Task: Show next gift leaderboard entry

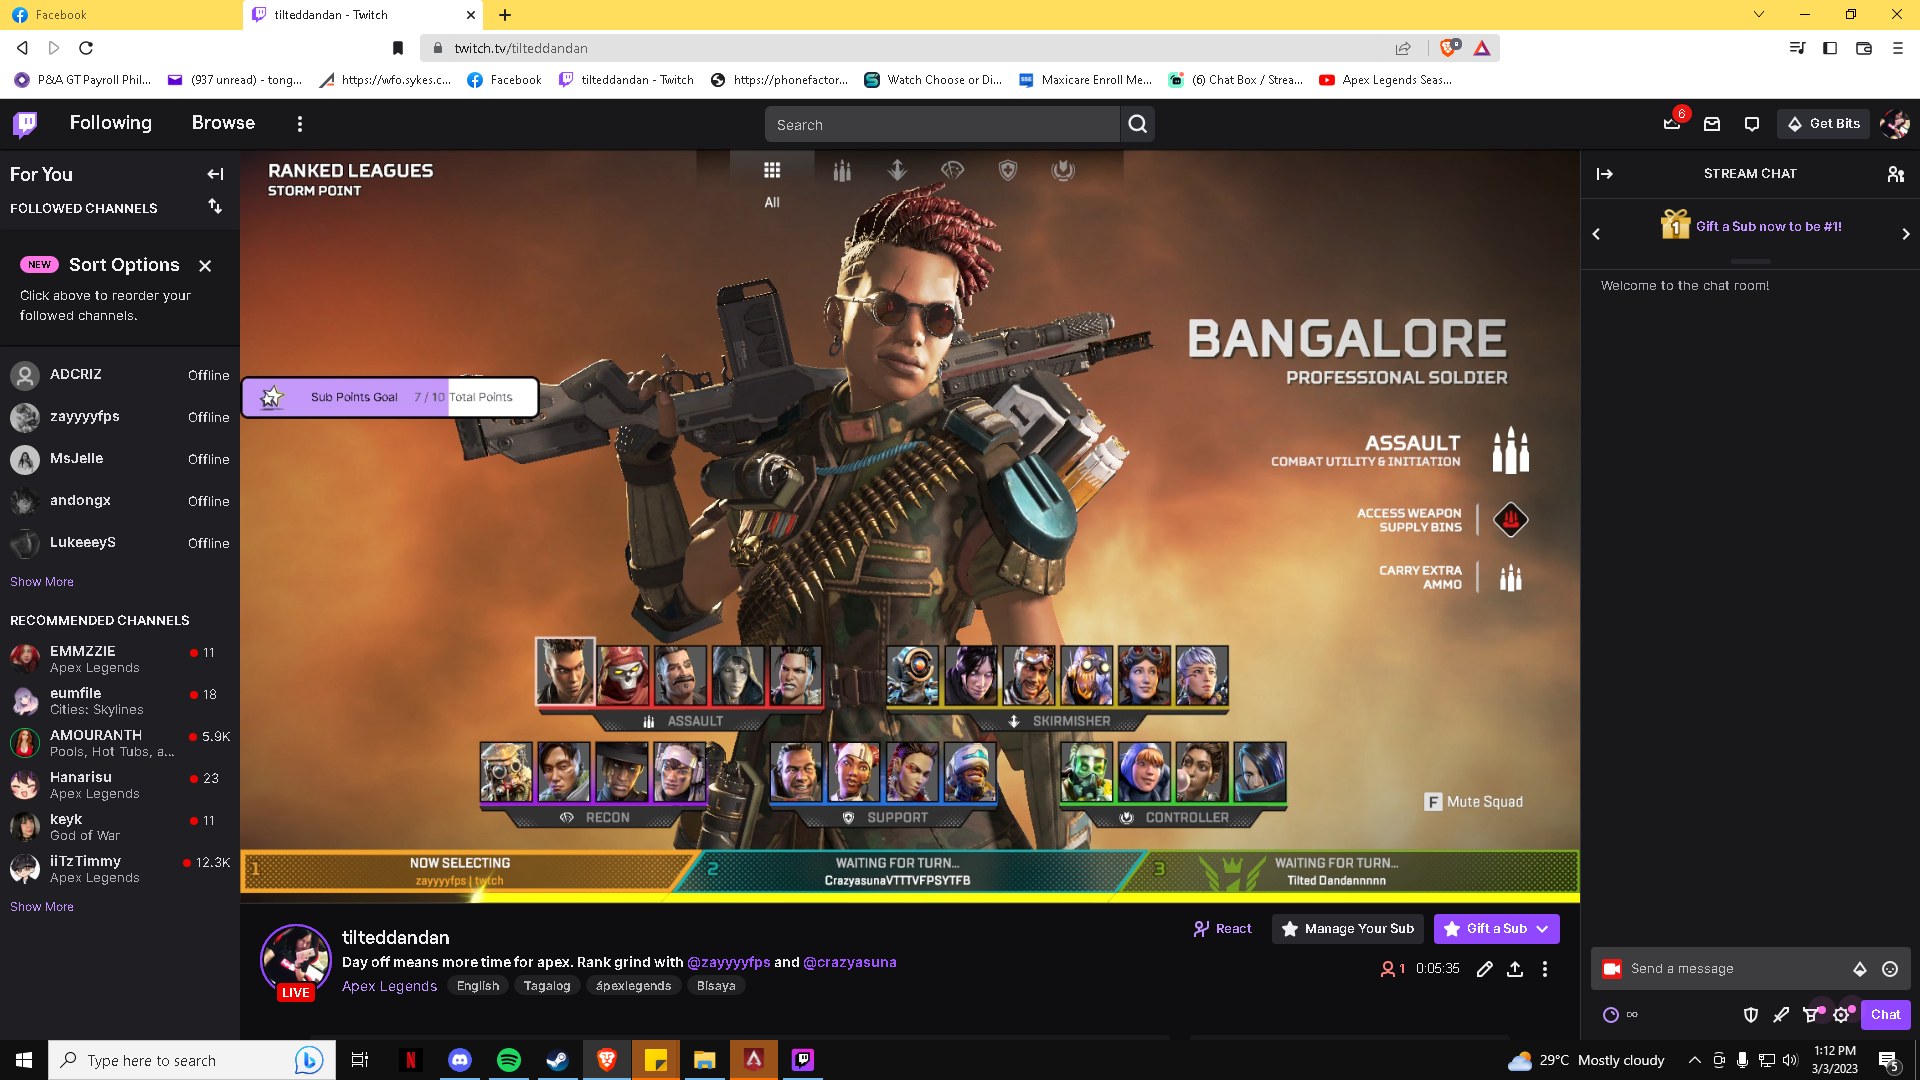Action: (x=1906, y=234)
